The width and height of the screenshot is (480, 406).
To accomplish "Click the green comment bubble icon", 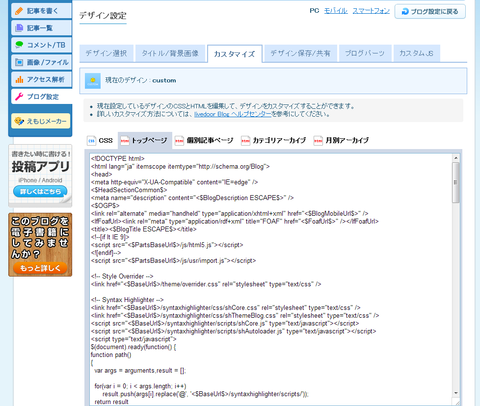I will [19, 45].
